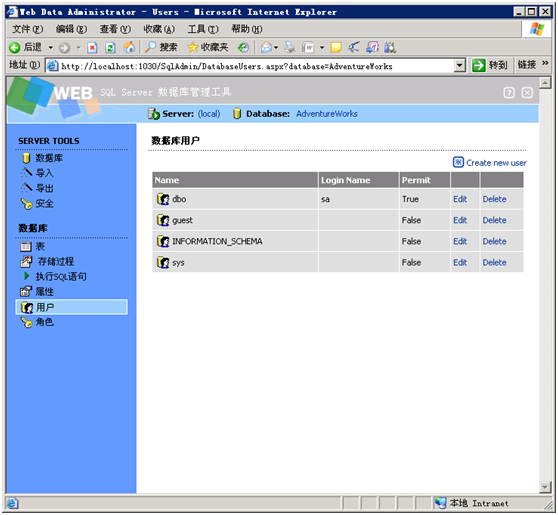Open the View (查看) menu
The image size is (558, 515).
coord(115,29)
